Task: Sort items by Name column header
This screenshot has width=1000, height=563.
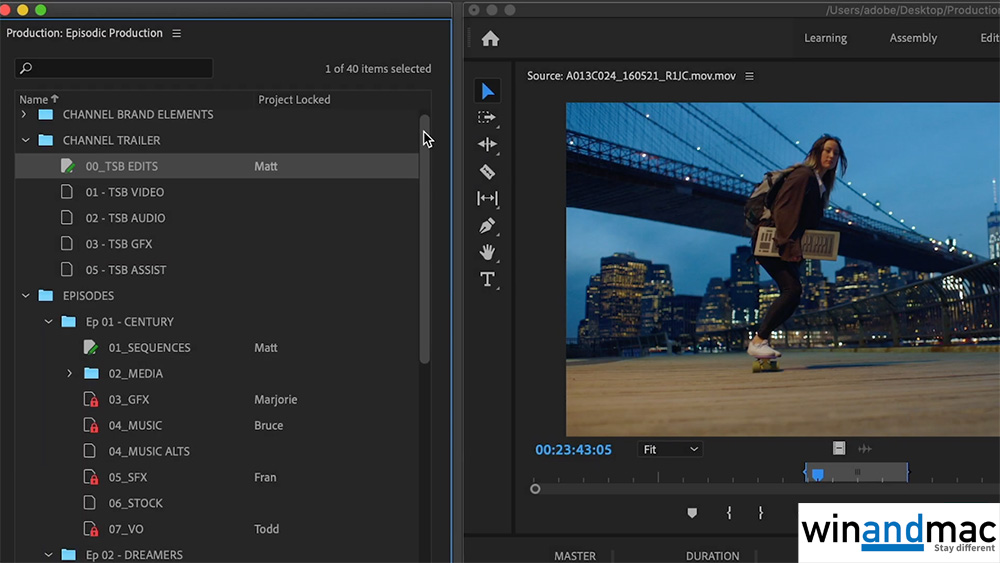Action: tap(34, 99)
